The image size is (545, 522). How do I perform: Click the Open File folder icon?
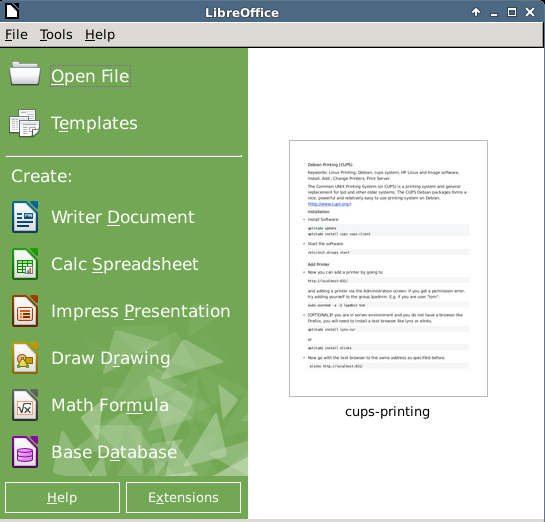[25, 73]
